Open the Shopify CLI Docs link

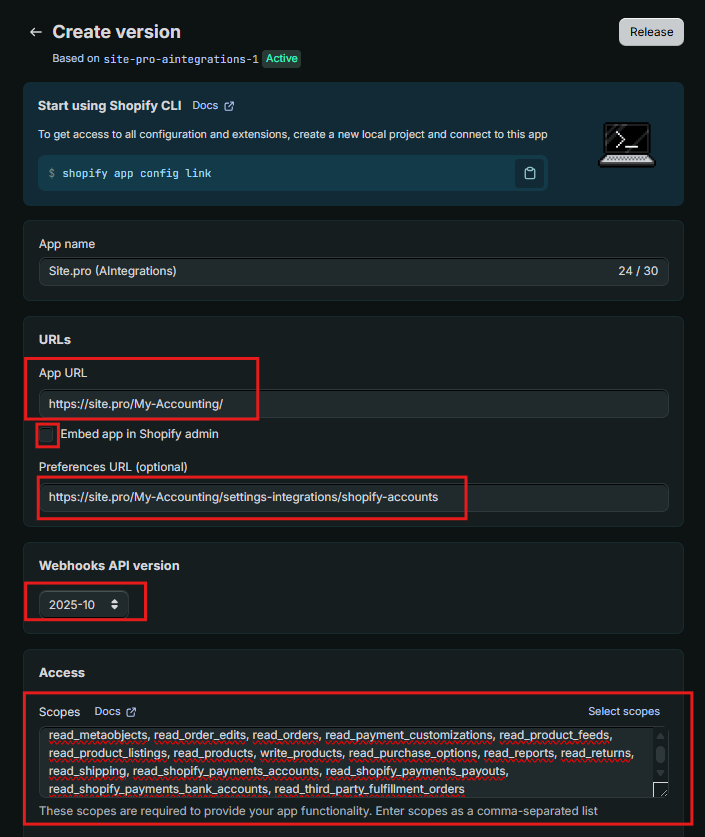coord(205,106)
